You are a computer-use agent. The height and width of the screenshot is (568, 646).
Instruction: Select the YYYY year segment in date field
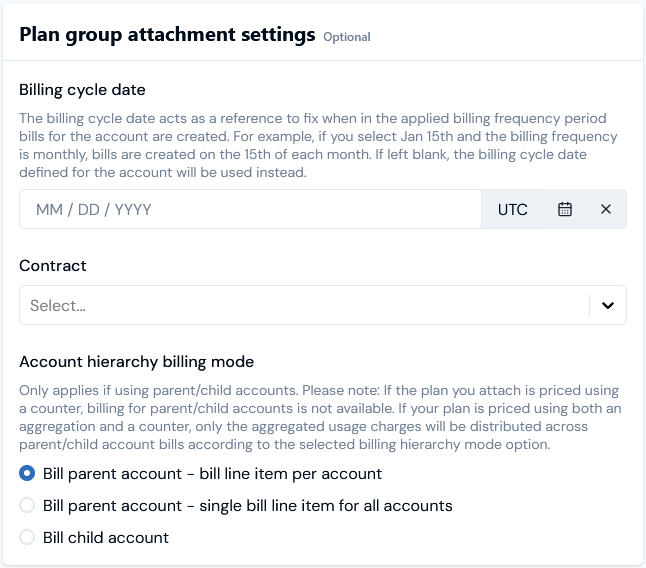click(x=133, y=210)
